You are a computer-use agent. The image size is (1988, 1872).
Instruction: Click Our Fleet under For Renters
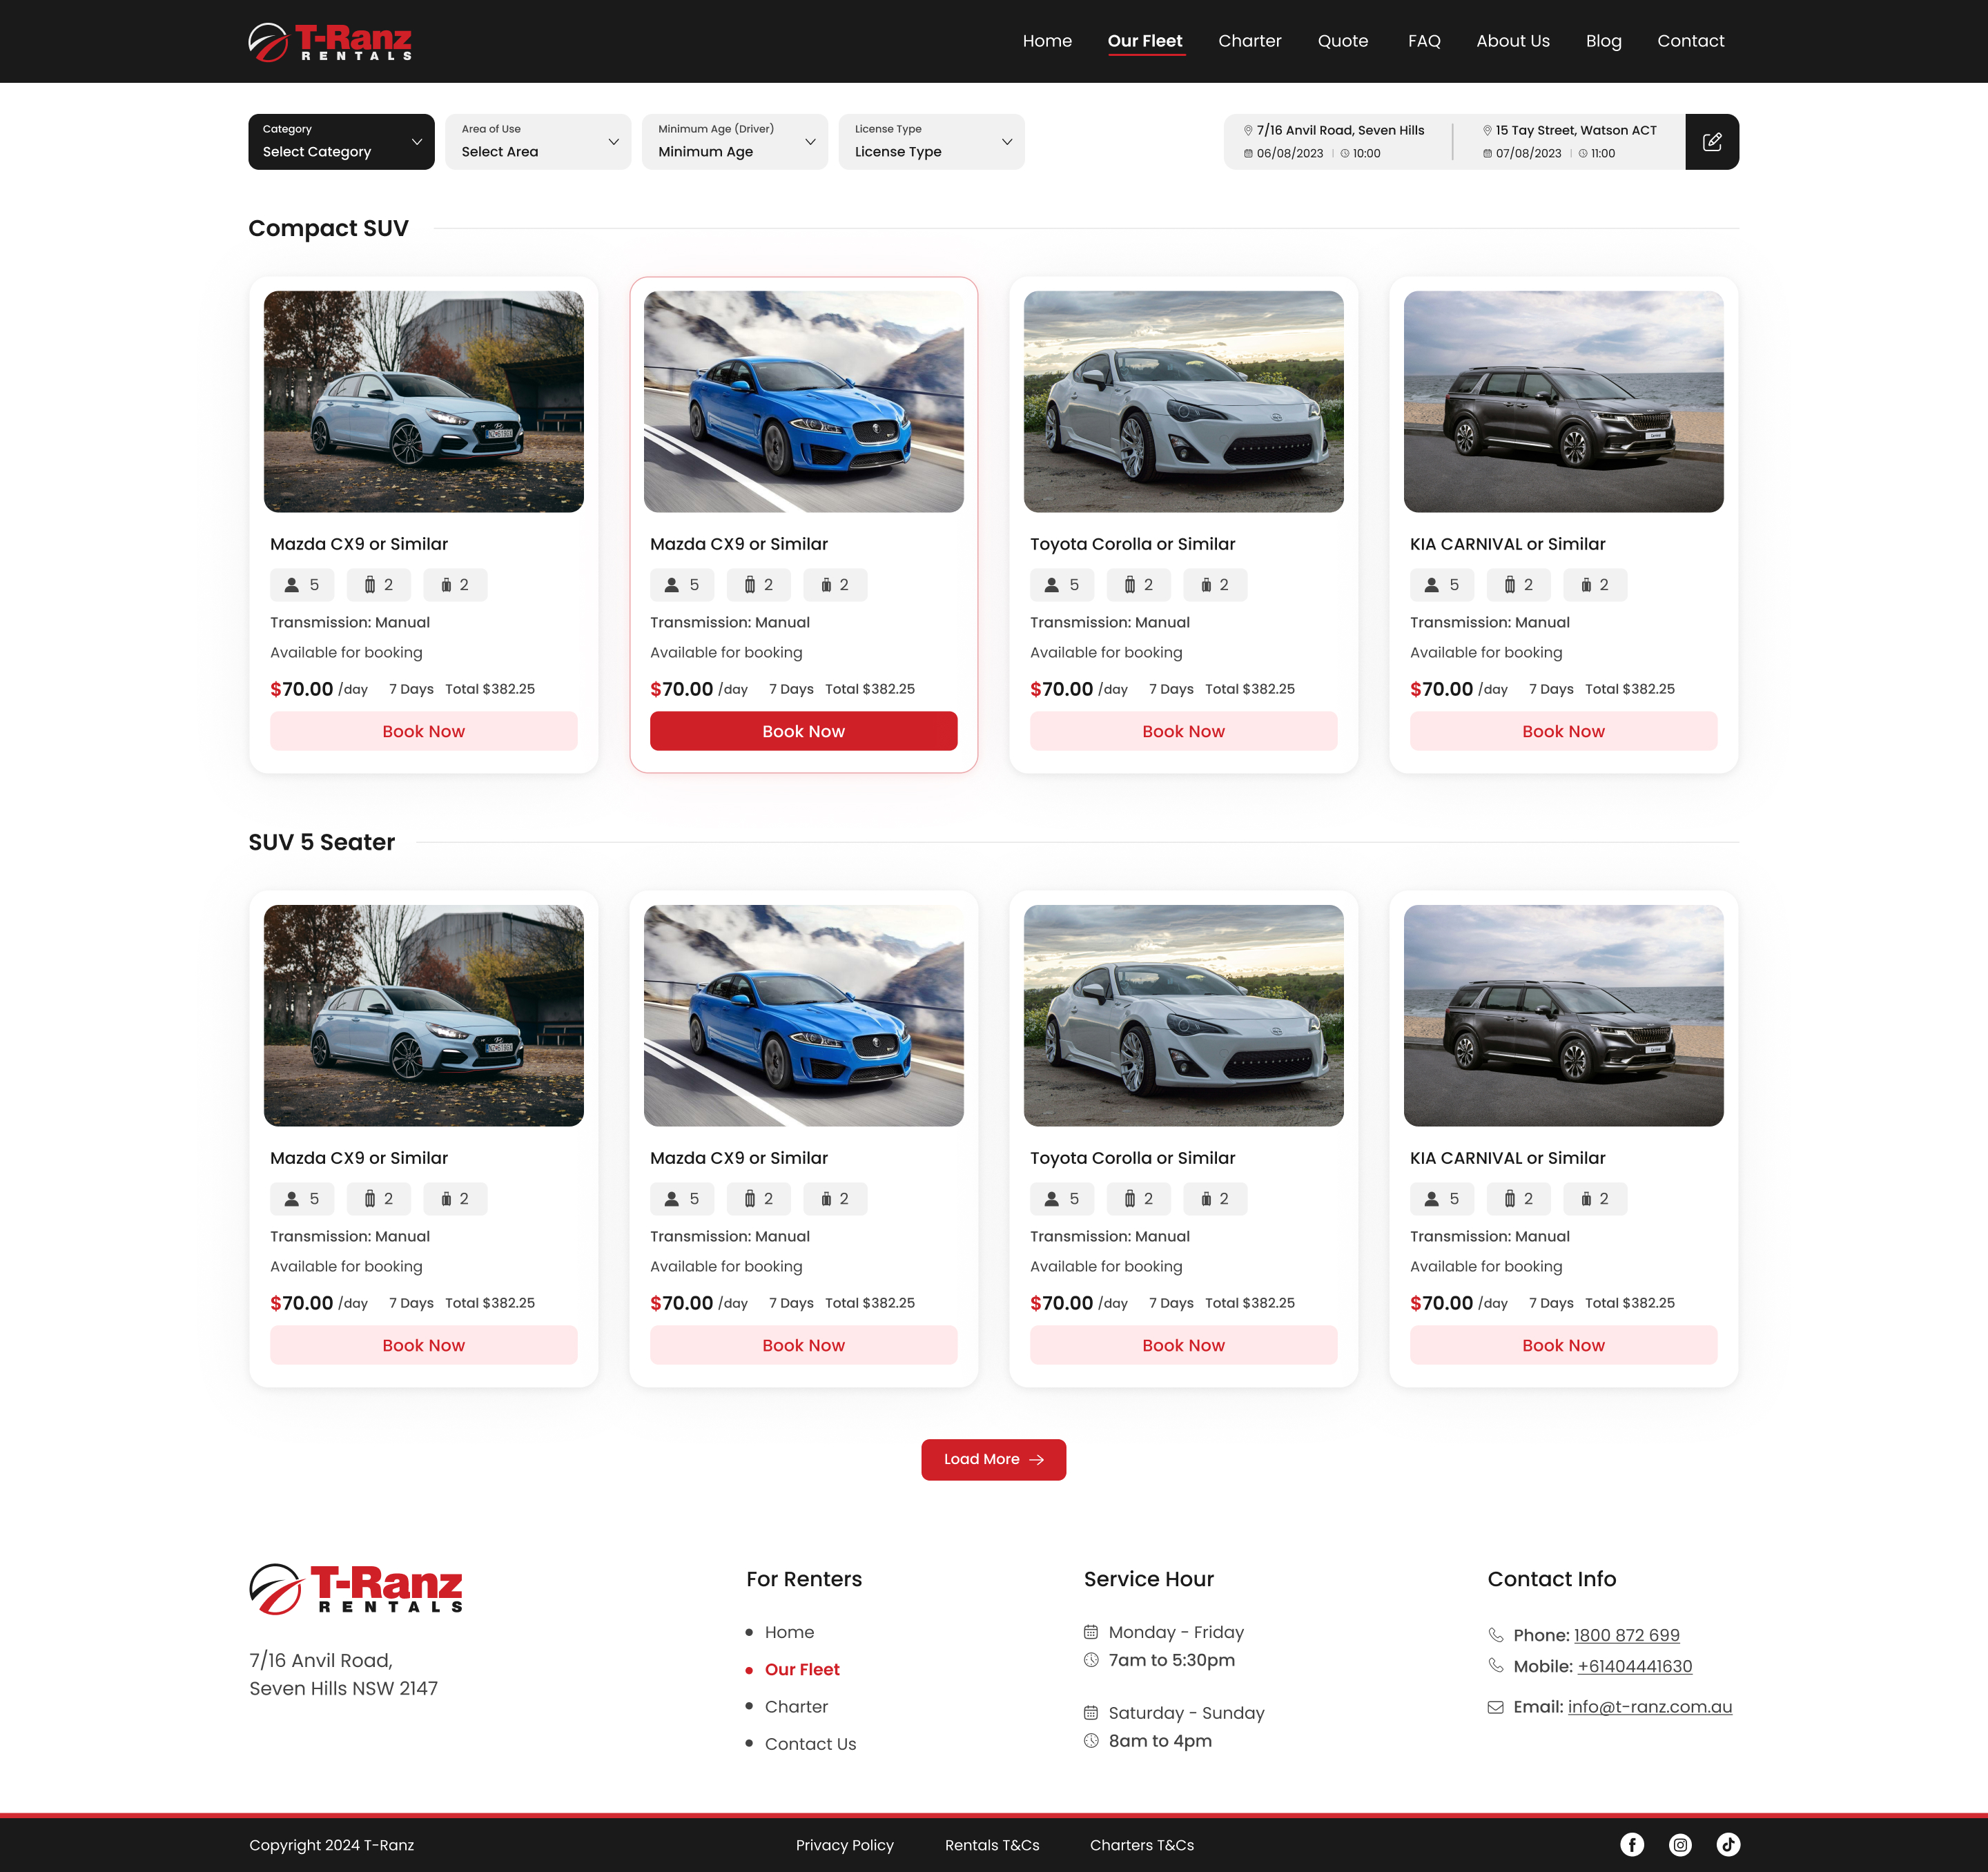pos(802,1669)
